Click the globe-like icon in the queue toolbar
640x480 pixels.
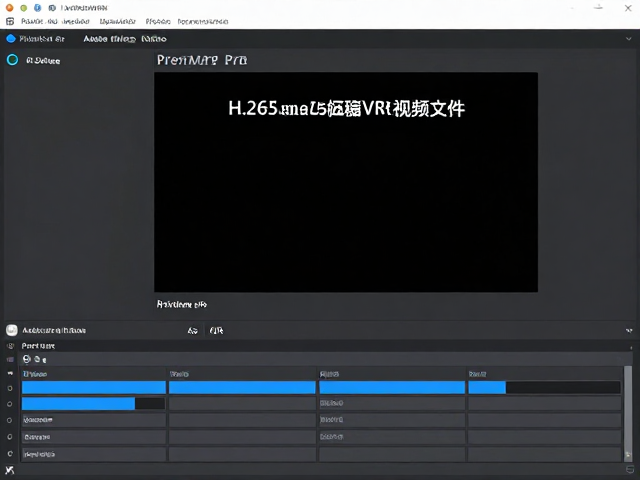27,359
